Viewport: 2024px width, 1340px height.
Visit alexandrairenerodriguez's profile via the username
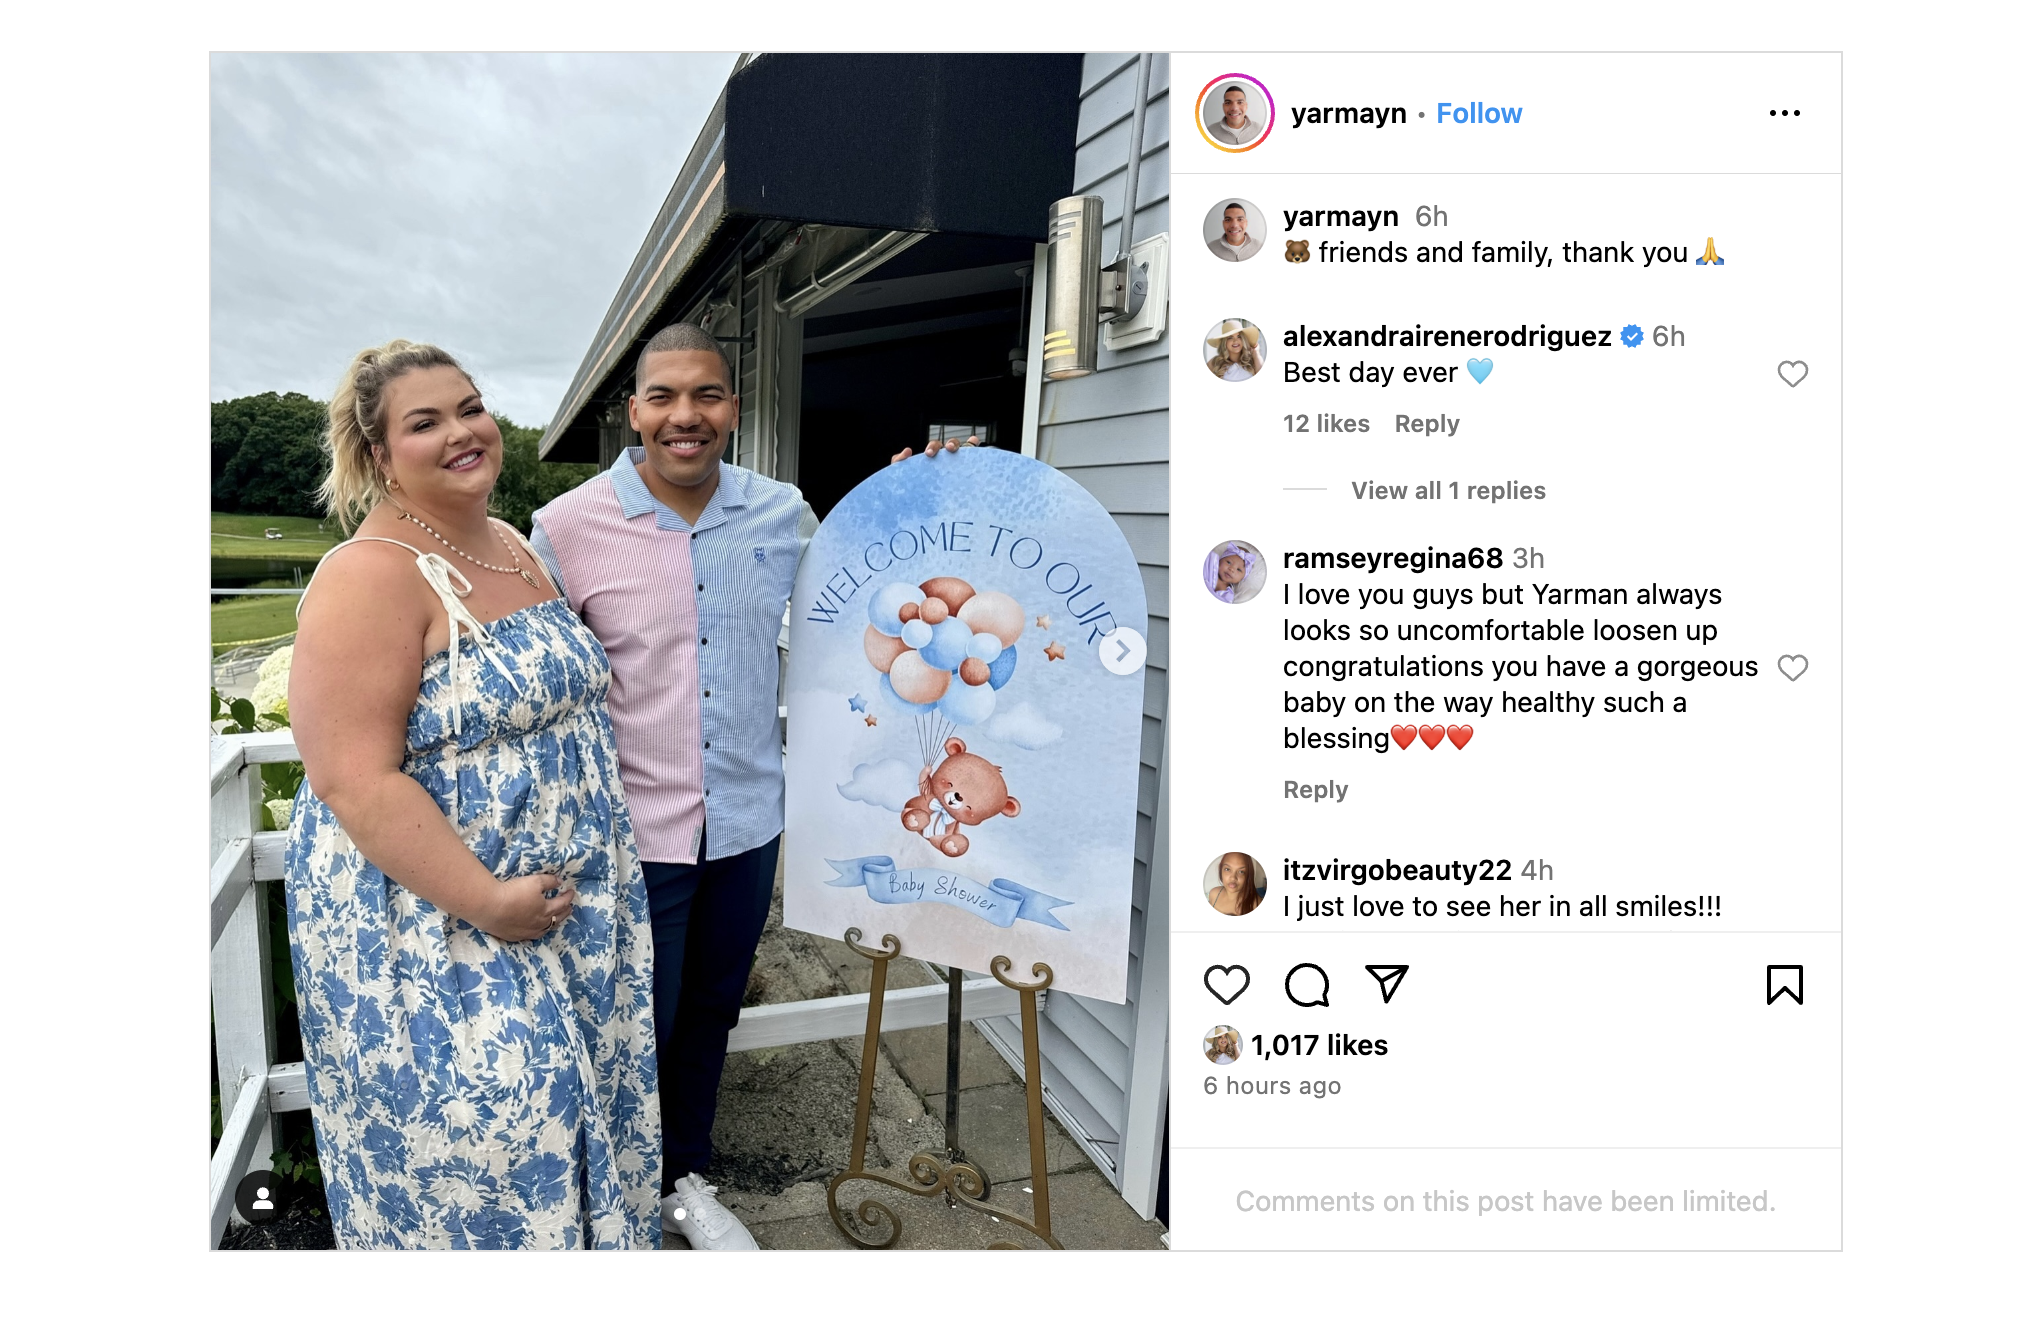[x=1446, y=336]
